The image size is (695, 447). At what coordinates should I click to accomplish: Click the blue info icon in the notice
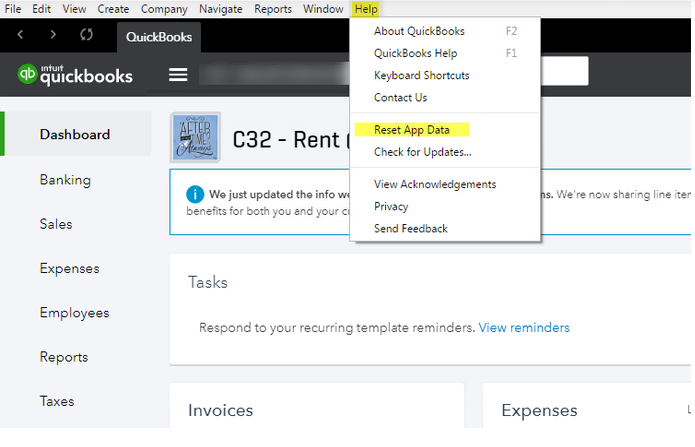195,194
